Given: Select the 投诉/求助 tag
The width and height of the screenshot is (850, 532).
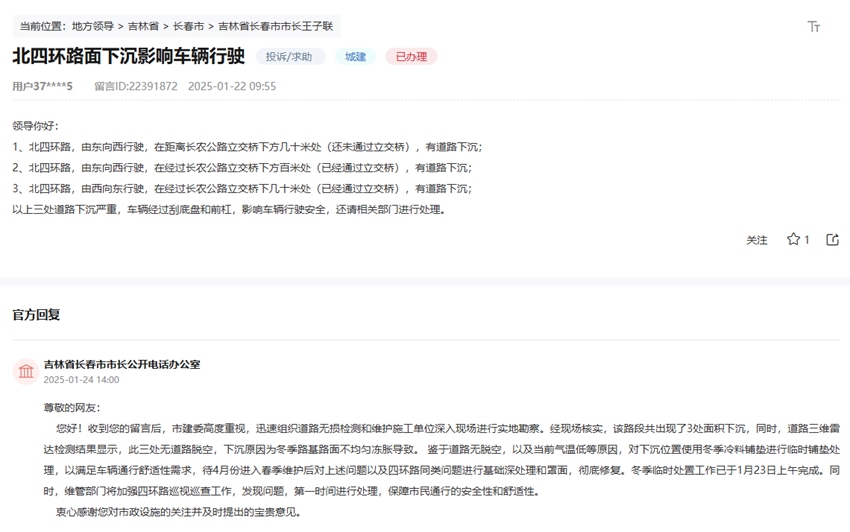Looking at the screenshot, I should click(289, 57).
